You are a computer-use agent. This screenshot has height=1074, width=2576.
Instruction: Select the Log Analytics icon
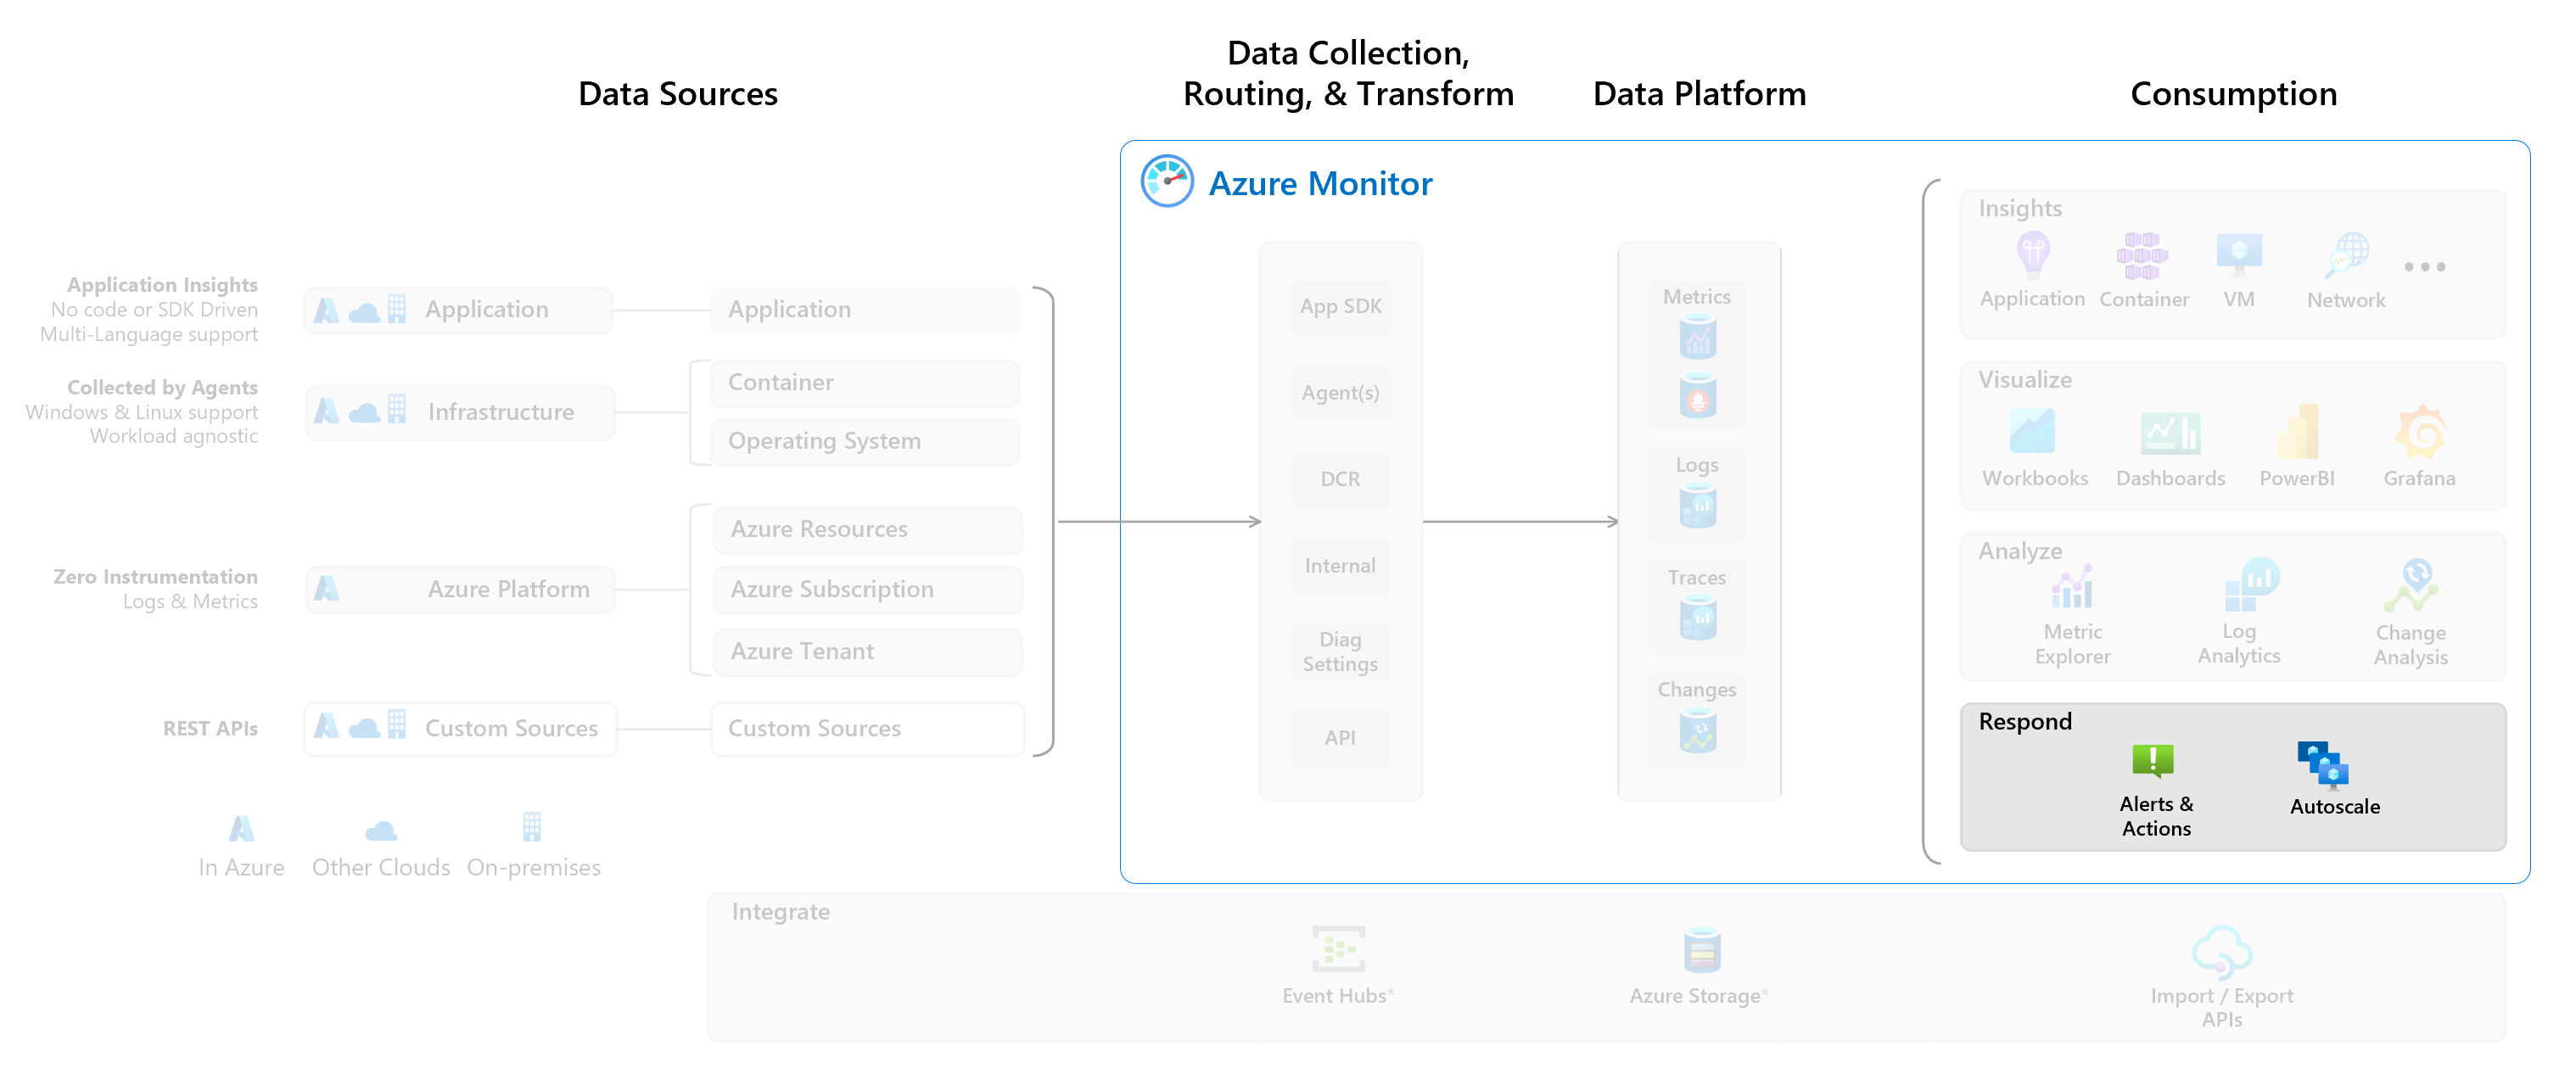[2251, 585]
